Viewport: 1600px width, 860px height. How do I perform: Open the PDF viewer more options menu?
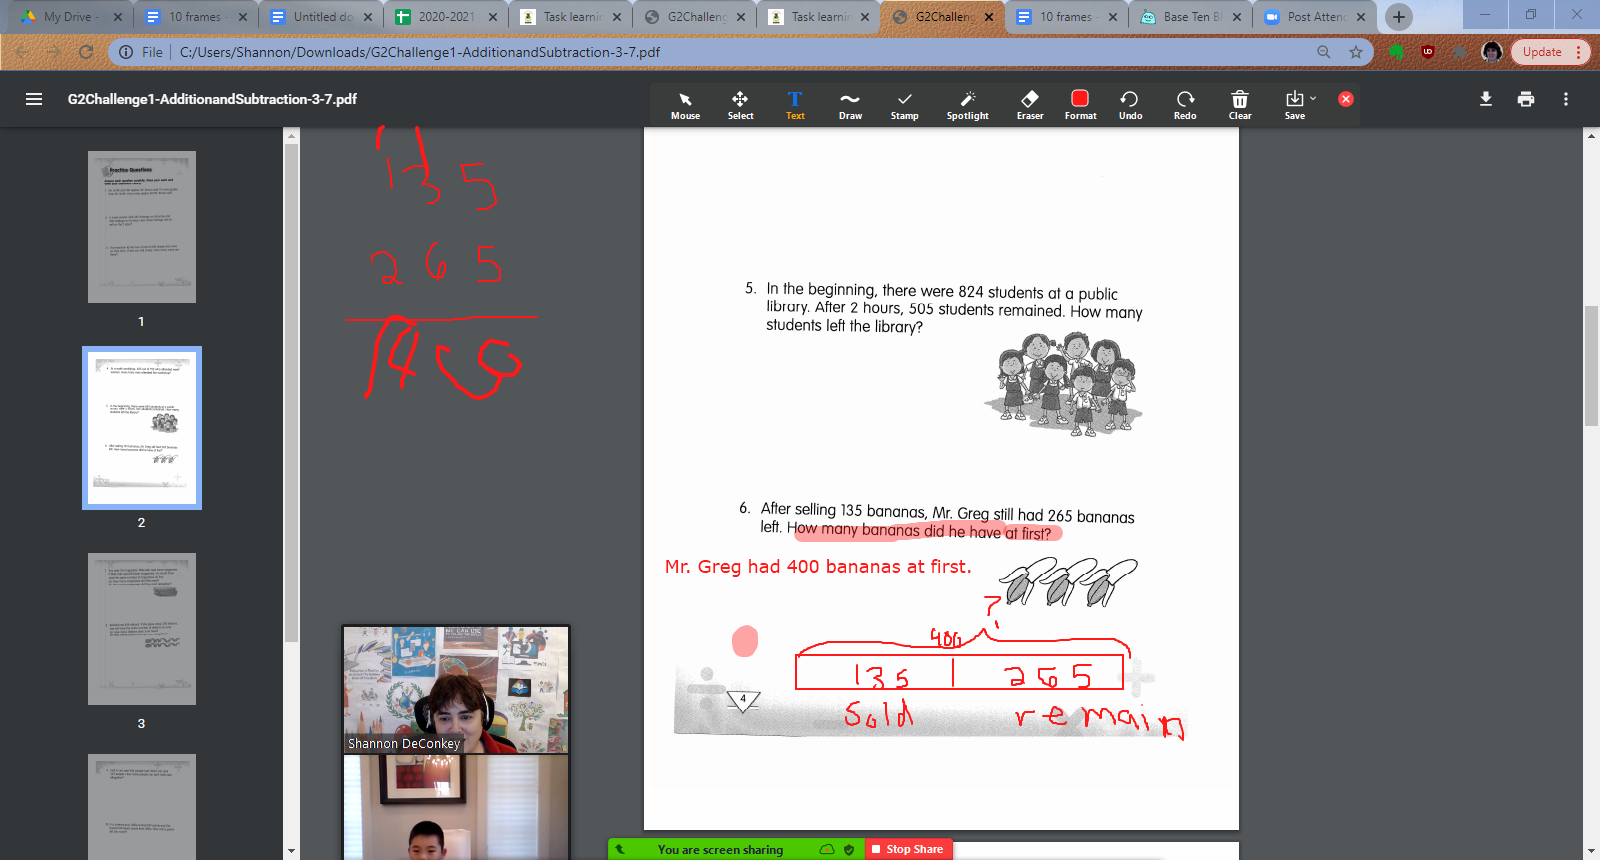tap(1566, 99)
